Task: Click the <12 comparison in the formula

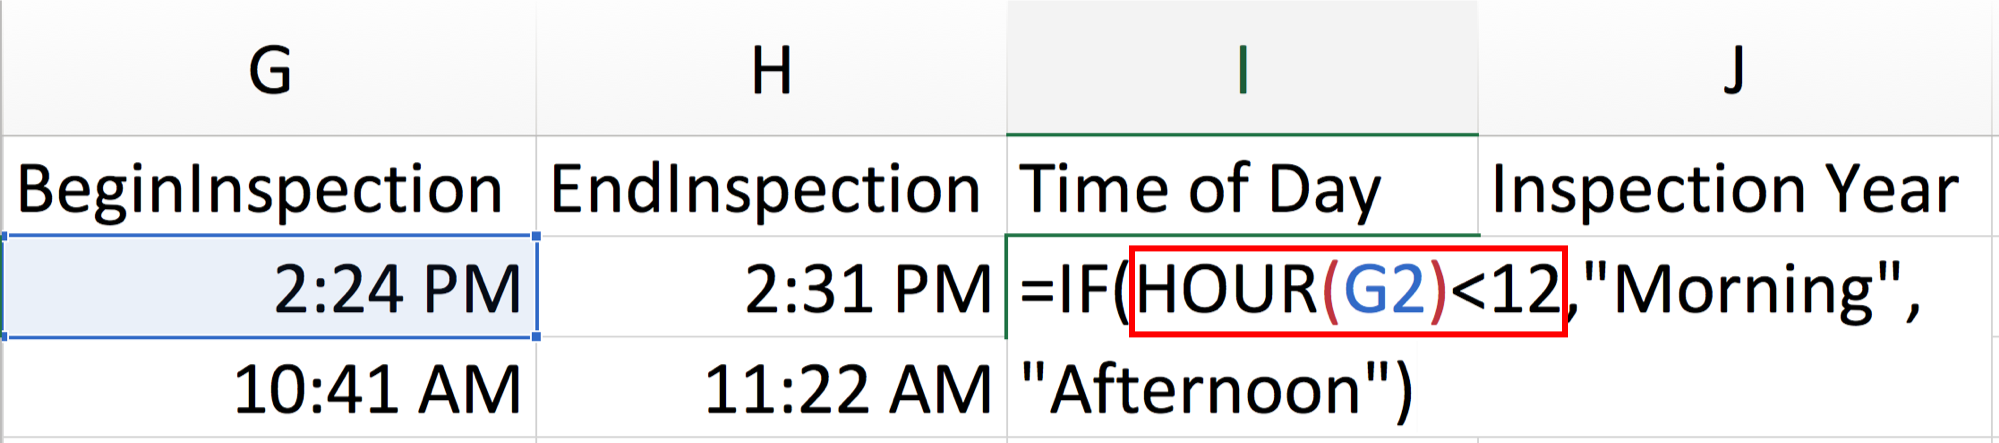Action: pyautogui.click(x=1504, y=290)
